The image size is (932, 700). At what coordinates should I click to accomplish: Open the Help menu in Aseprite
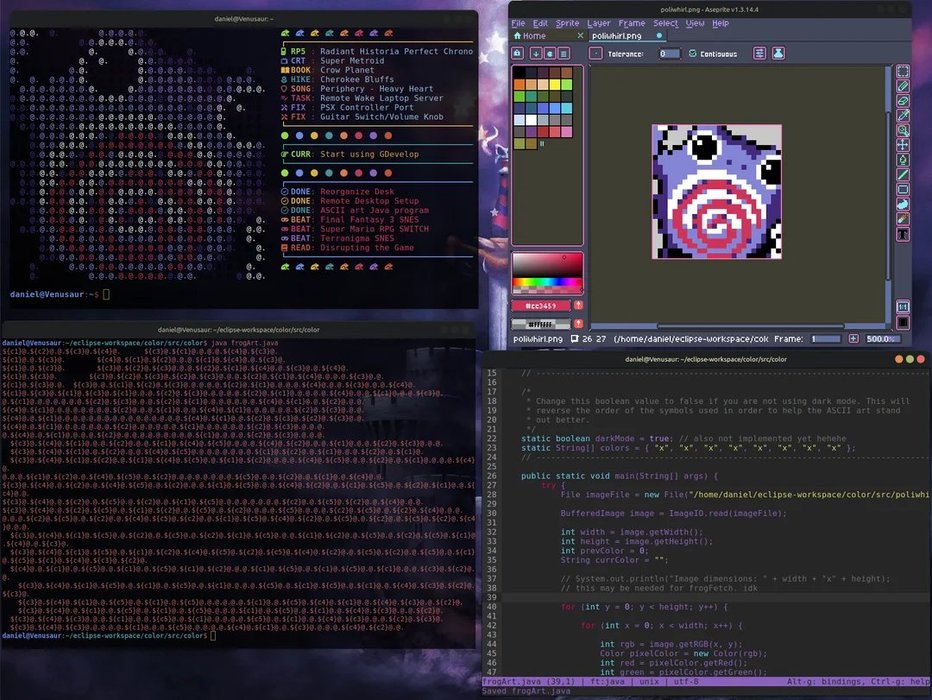coord(720,23)
